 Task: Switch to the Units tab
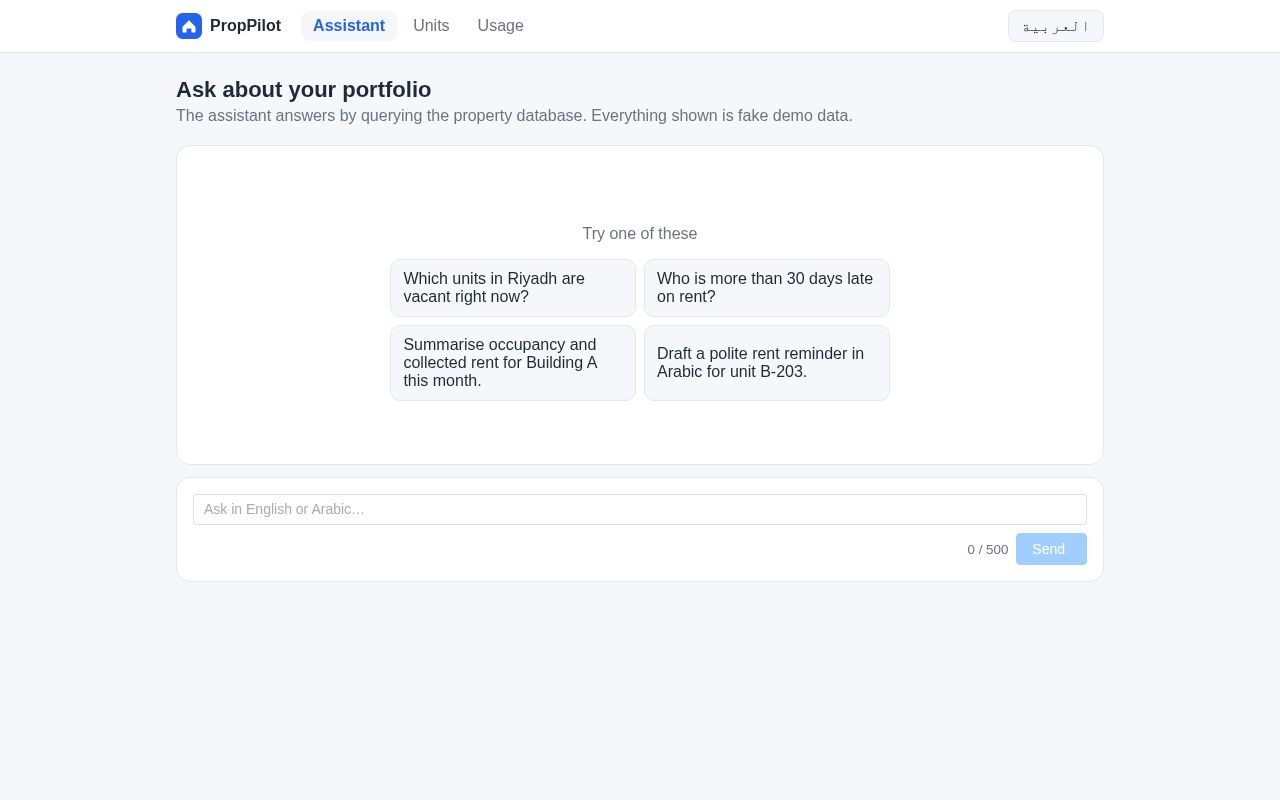coord(431,26)
